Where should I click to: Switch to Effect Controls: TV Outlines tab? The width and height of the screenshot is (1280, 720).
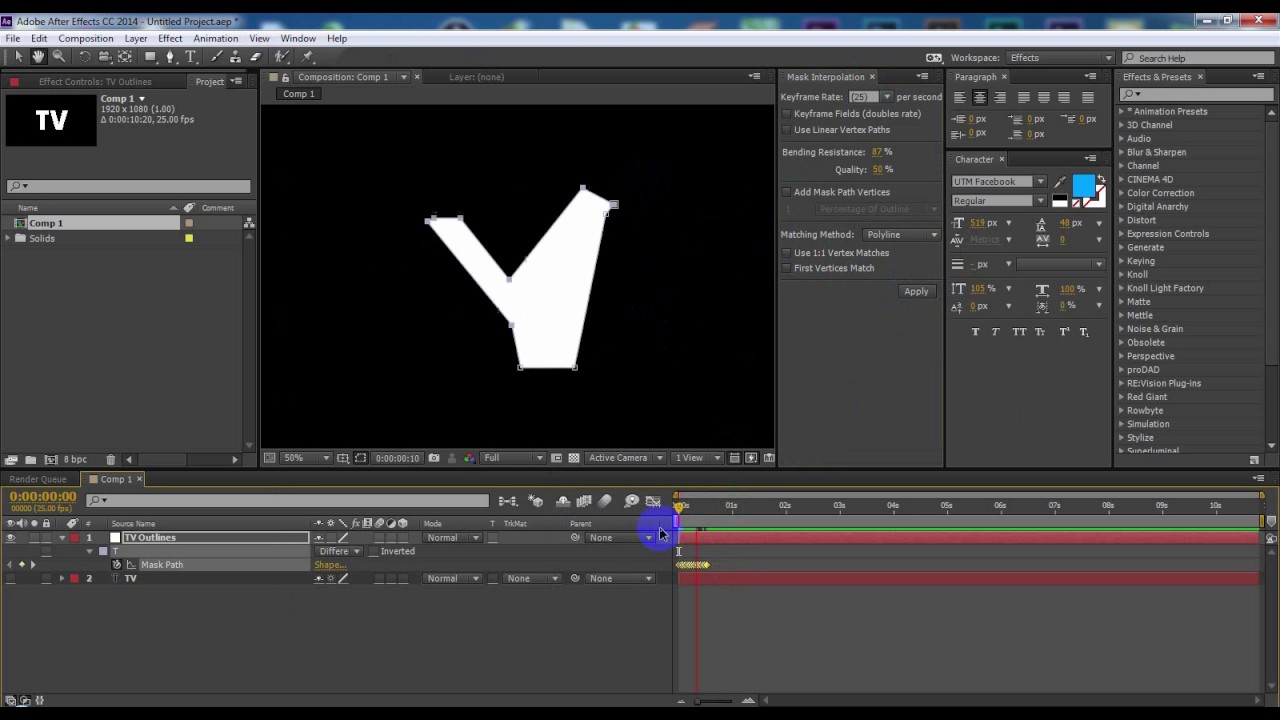[95, 82]
